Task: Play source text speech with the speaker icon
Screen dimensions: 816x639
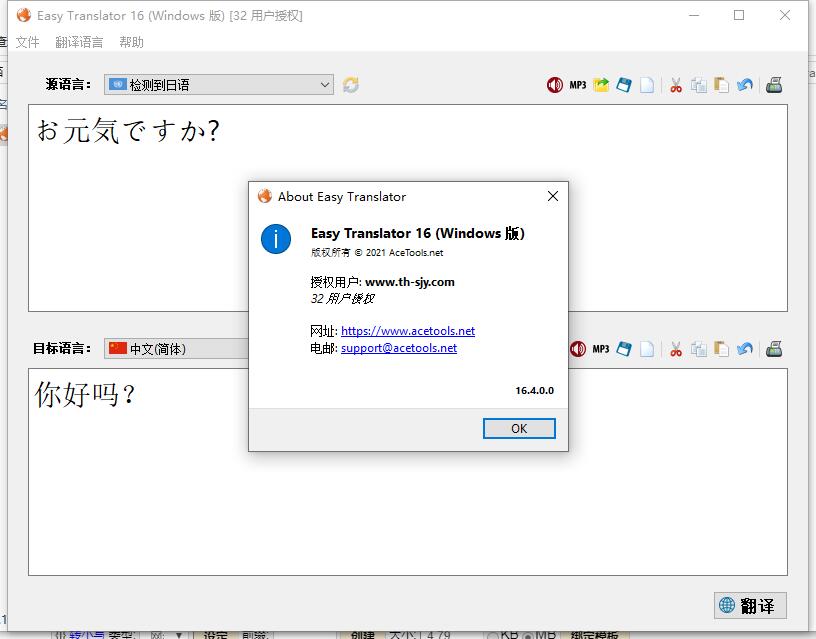Action: coord(554,85)
